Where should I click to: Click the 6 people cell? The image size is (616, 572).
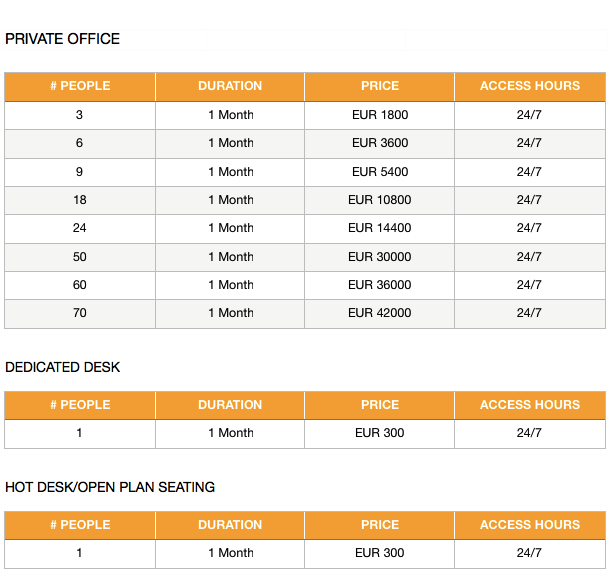pyautogui.click(x=79, y=143)
